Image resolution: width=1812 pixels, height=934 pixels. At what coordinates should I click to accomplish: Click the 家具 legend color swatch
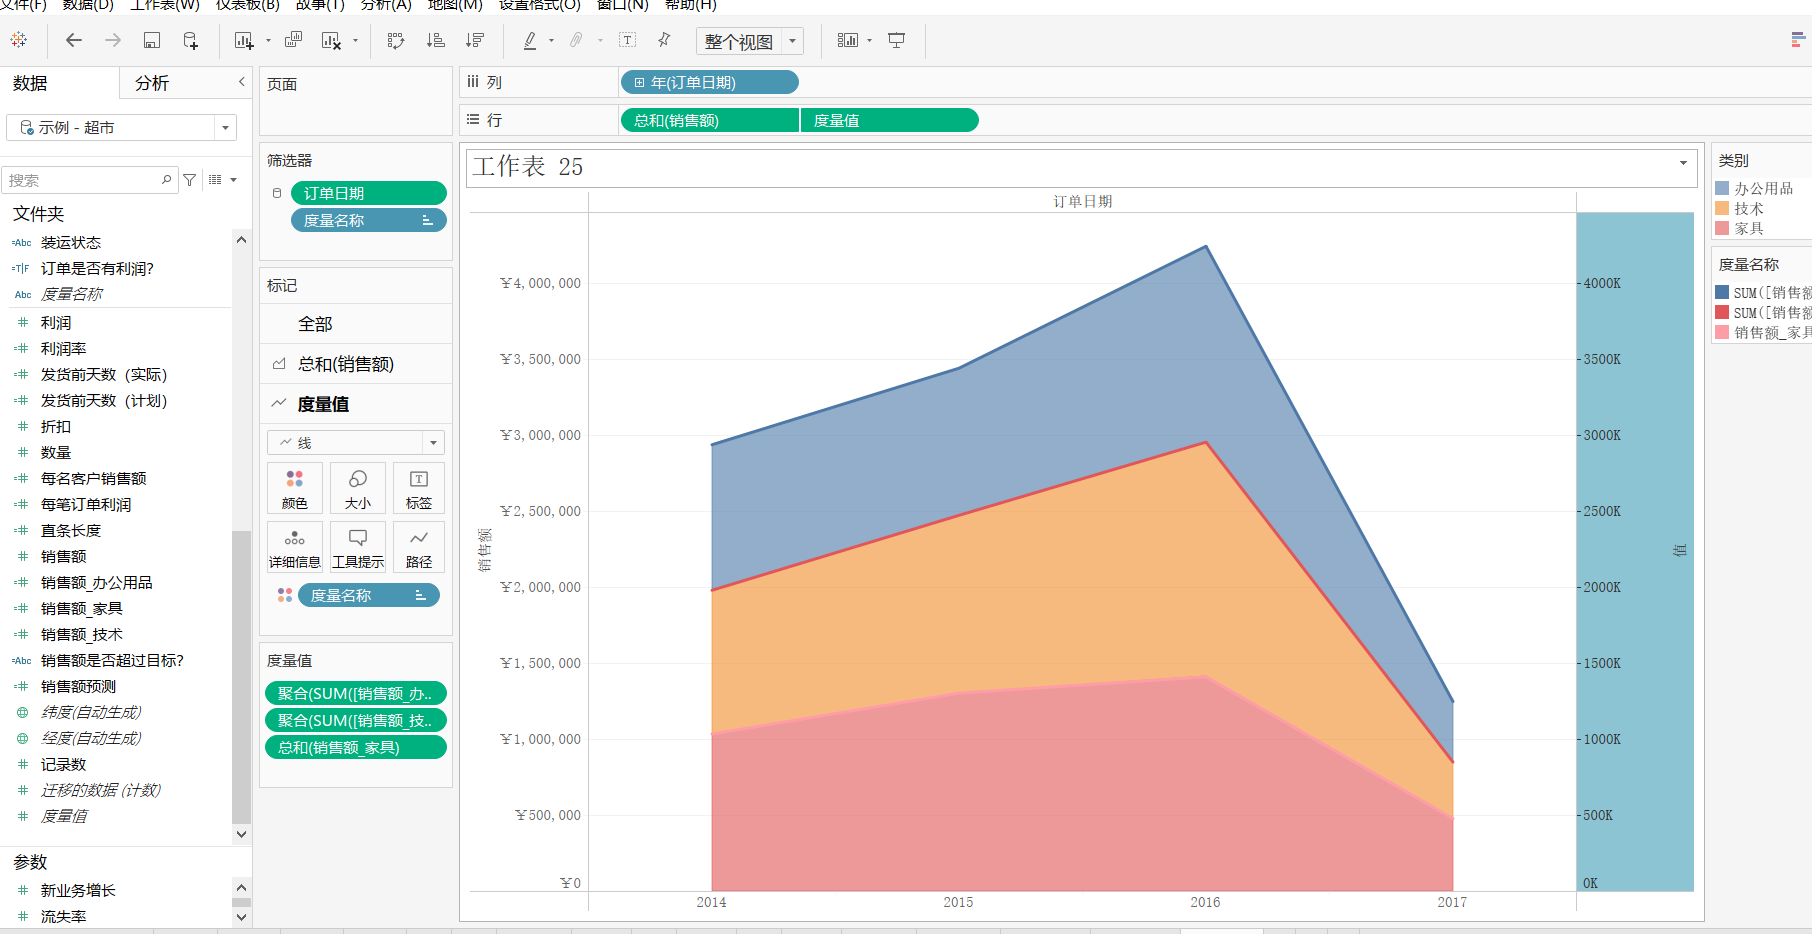pos(1722,228)
